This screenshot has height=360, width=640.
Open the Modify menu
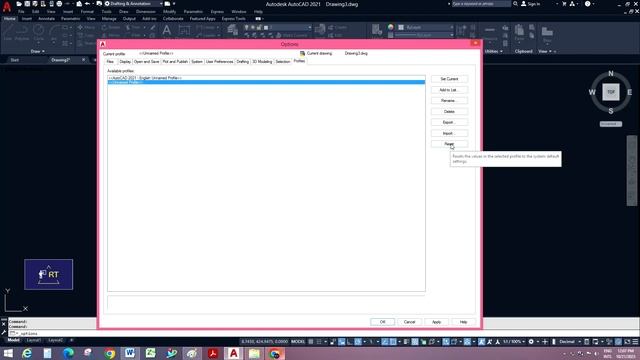(169, 12)
